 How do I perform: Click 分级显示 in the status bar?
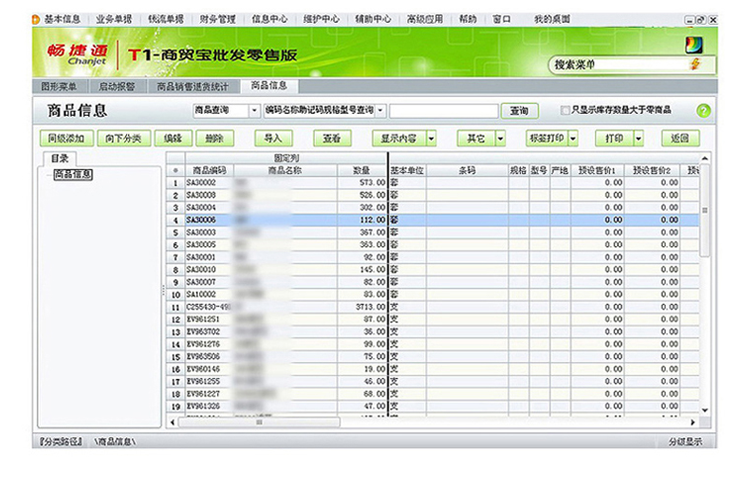(685, 442)
